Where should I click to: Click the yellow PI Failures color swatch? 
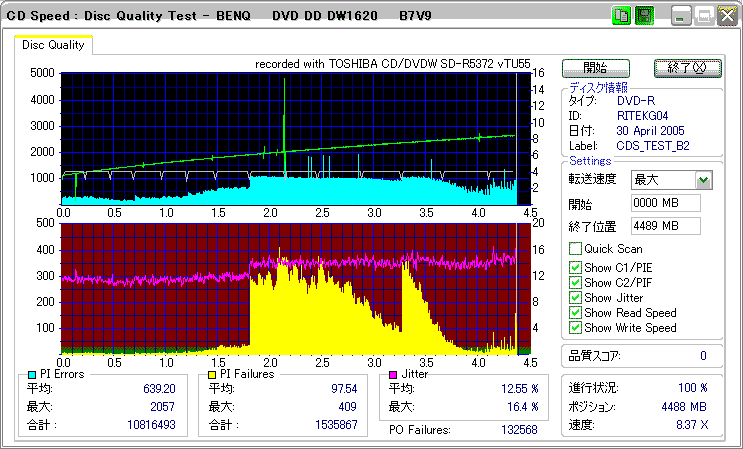(212, 375)
